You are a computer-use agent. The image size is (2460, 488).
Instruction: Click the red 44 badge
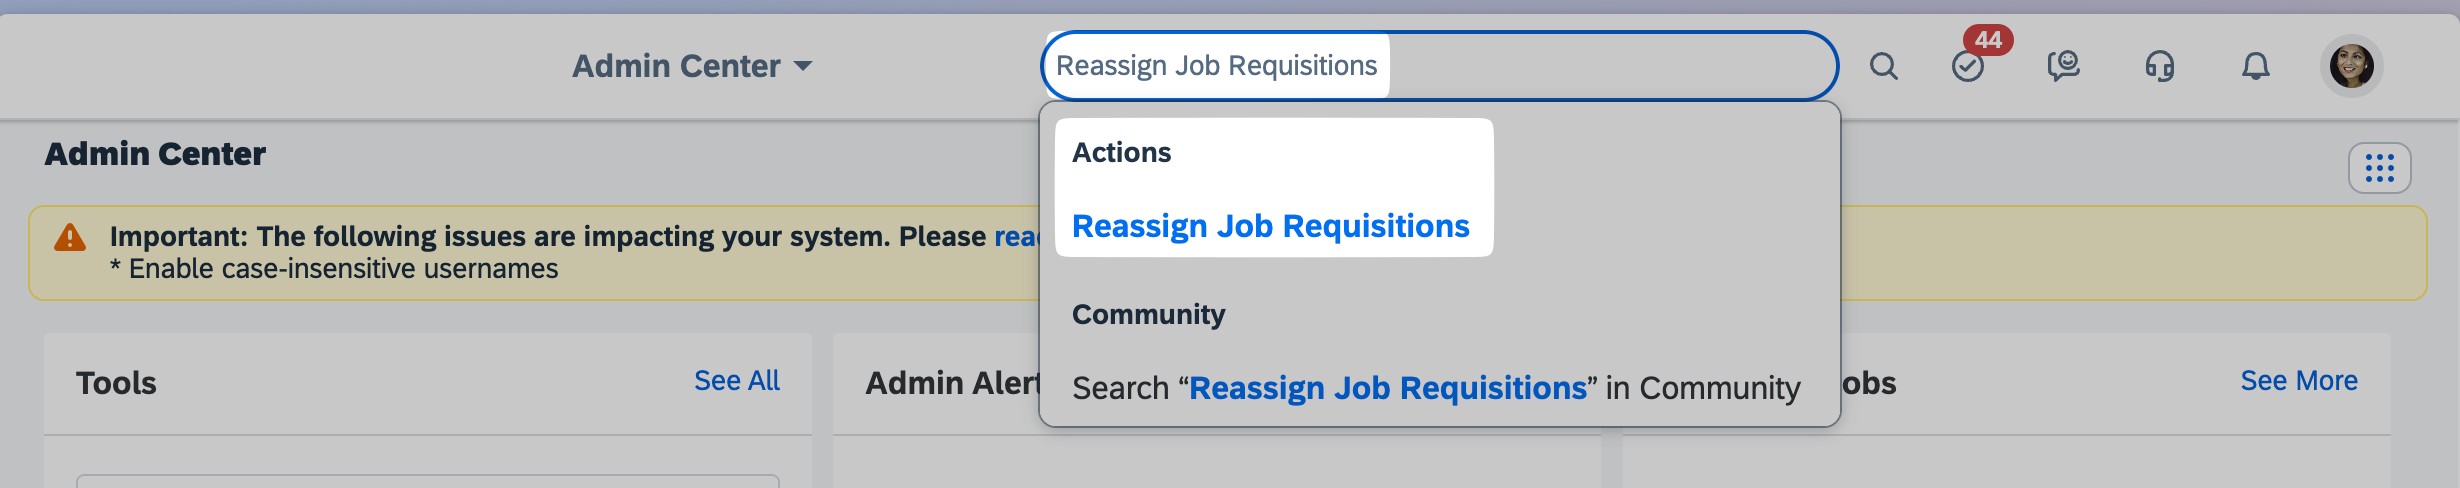point(1987,40)
